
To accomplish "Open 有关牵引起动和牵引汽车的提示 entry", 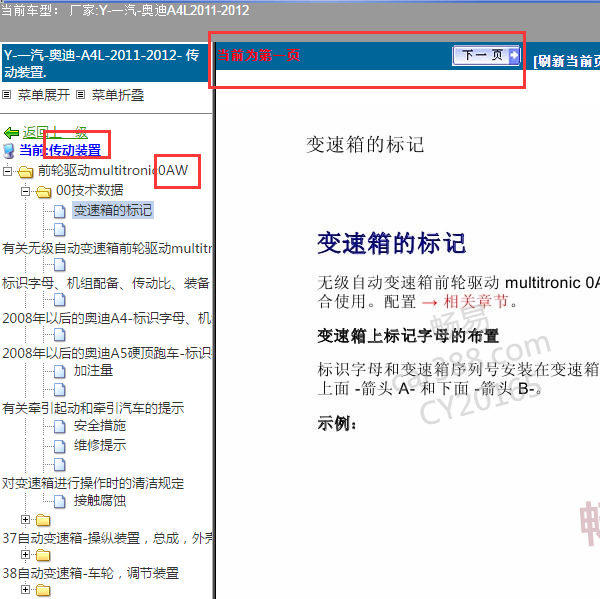I will [93, 408].
